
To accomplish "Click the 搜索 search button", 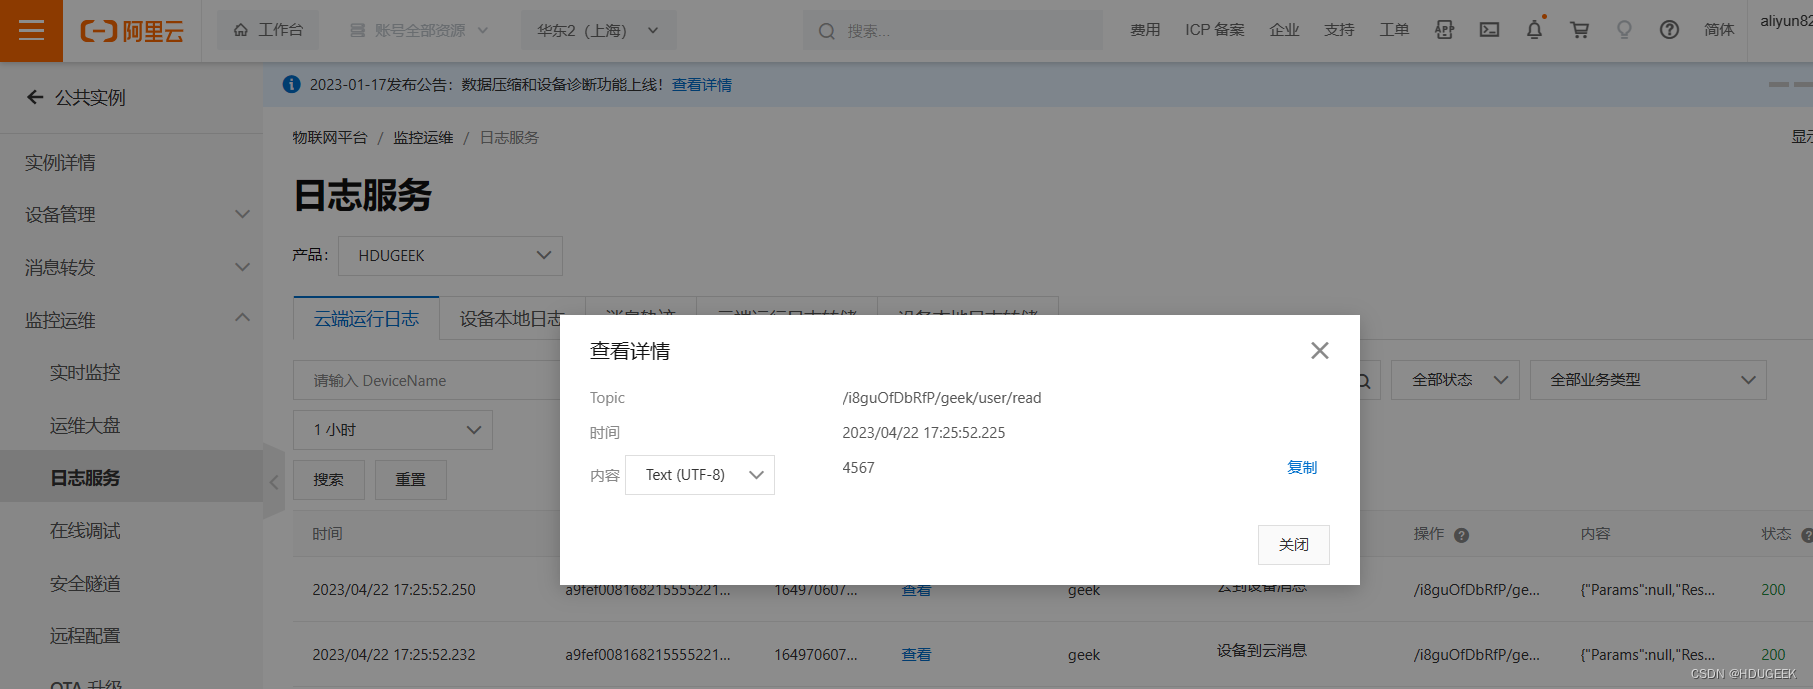I will (328, 479).
